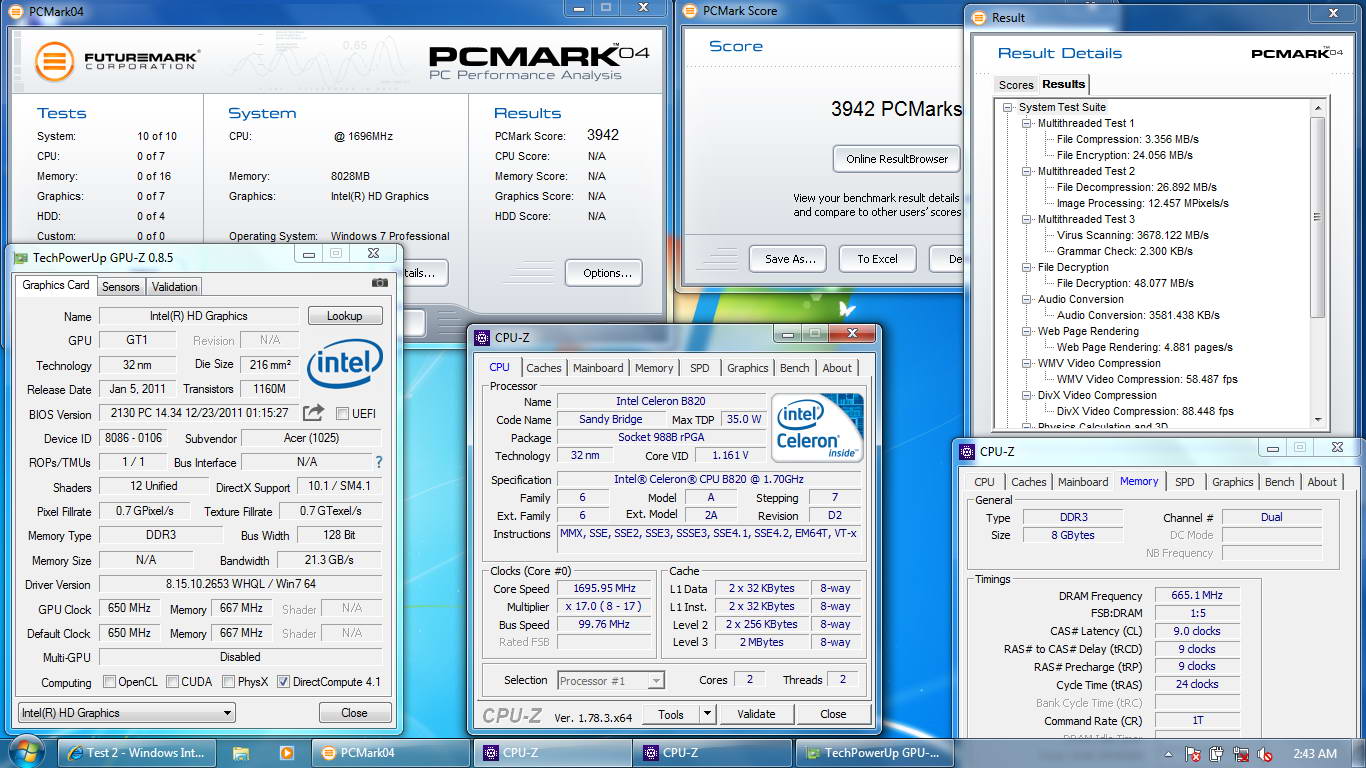
Task: Switch to Scores tab in Result window
Action: click(1016, 85)
